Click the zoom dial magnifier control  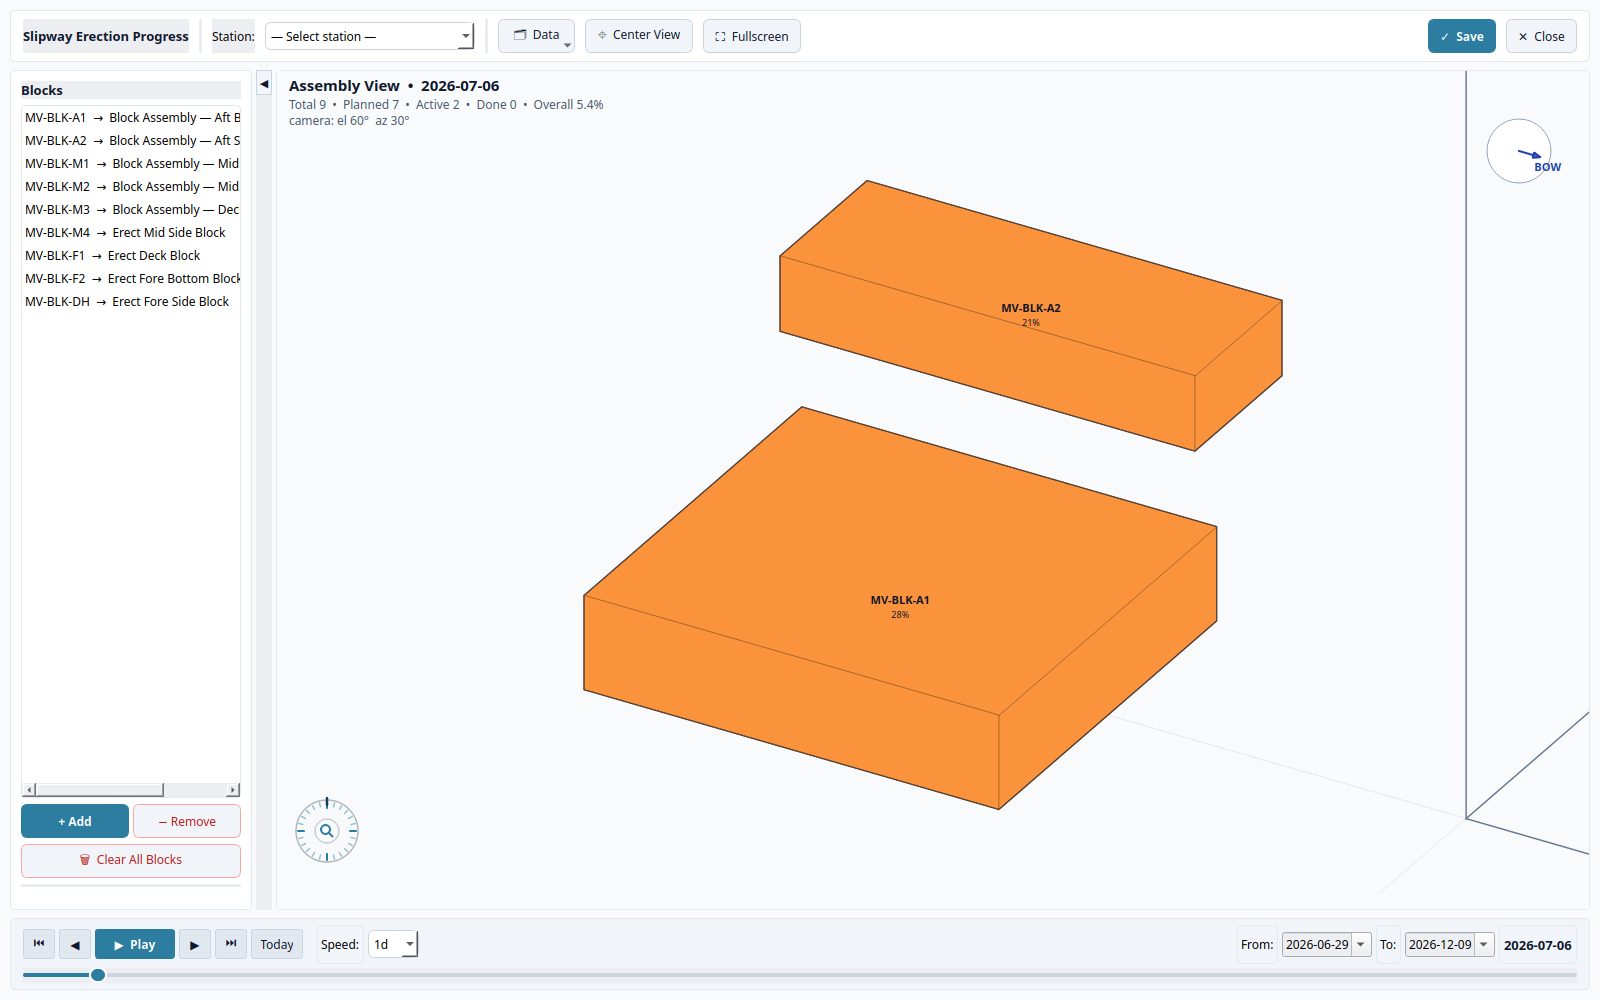[x=327, y=831]
